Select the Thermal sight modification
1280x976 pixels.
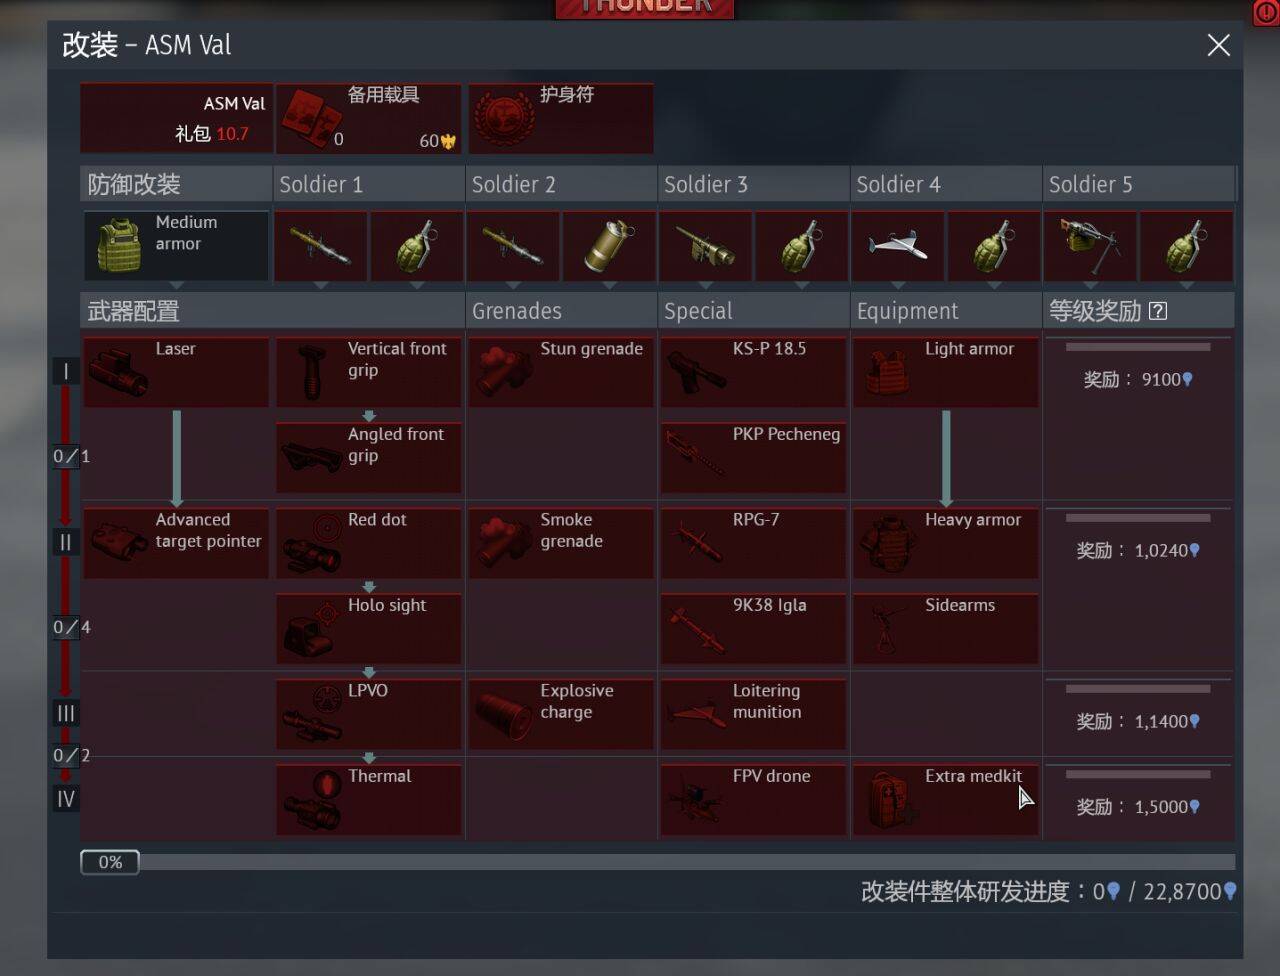[x=369, y=800]
